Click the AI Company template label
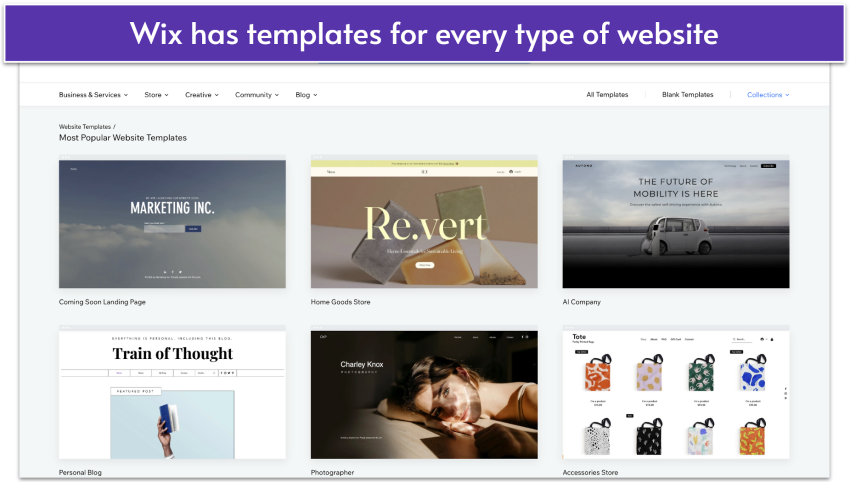 [x=582, y=302]
